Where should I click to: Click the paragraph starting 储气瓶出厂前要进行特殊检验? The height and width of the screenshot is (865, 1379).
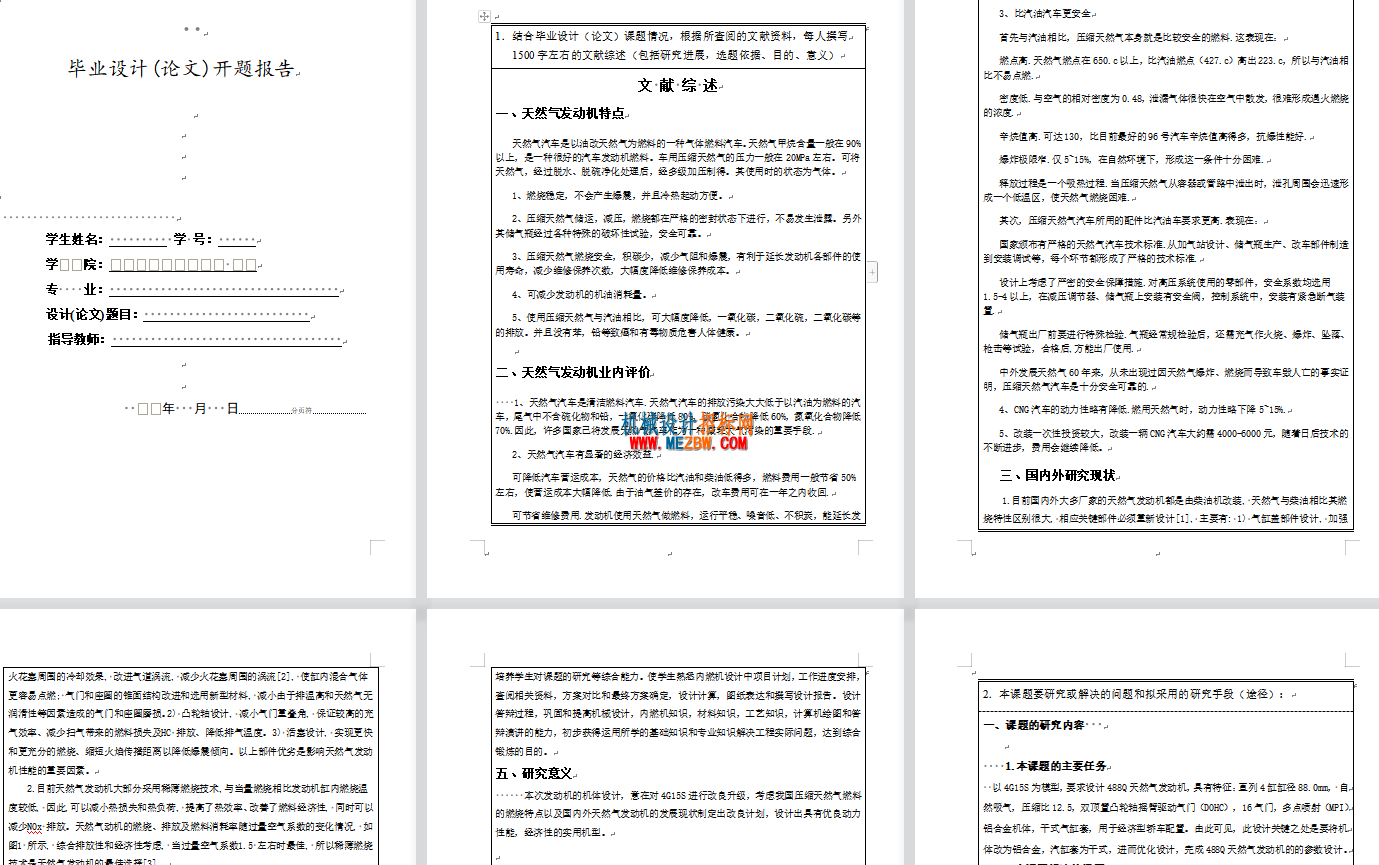(1165, 341)
